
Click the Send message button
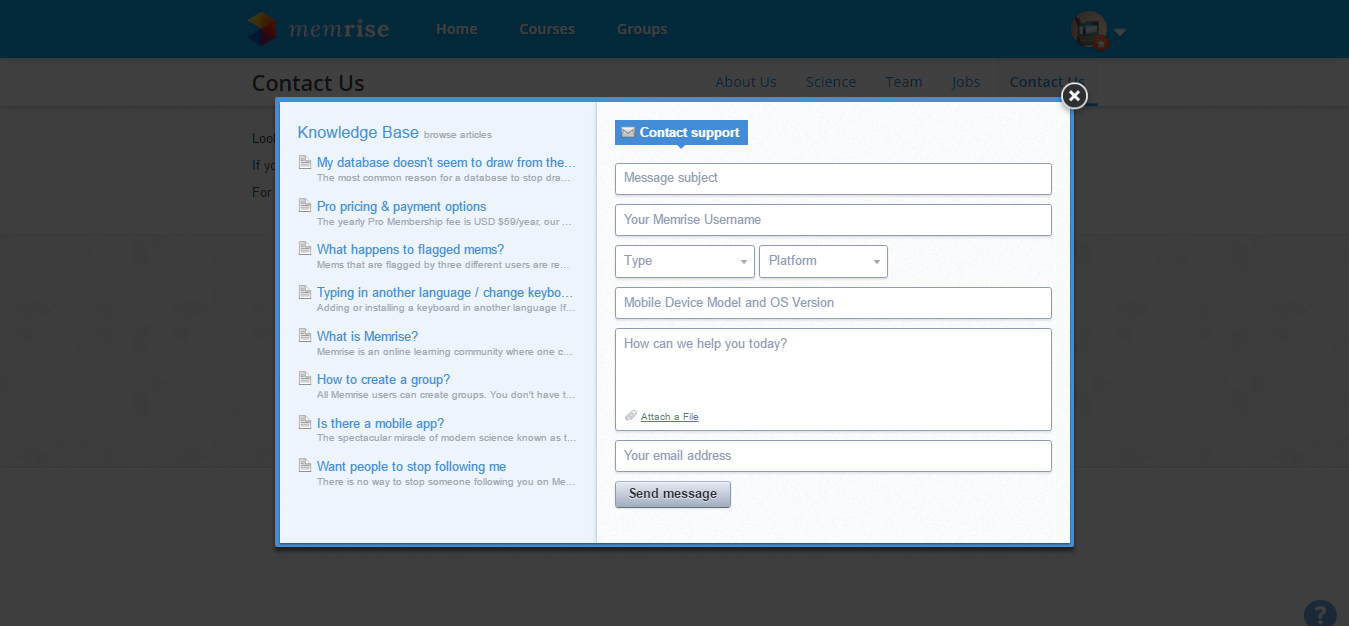coord(673,494)
